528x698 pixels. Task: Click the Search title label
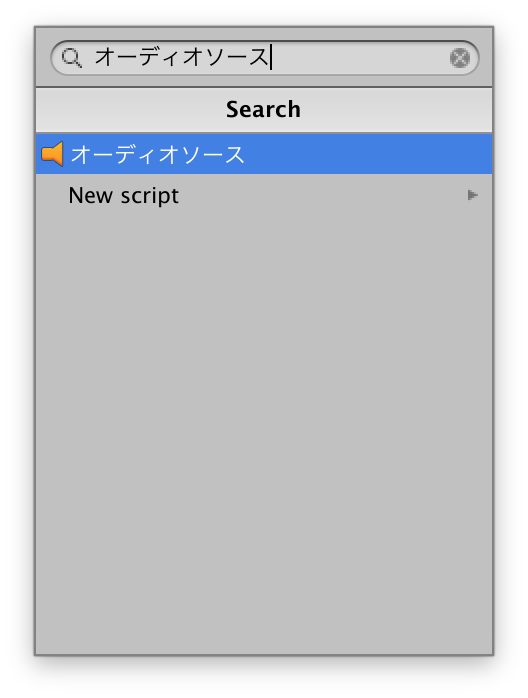pyautogui.click(x=263, y=110)
